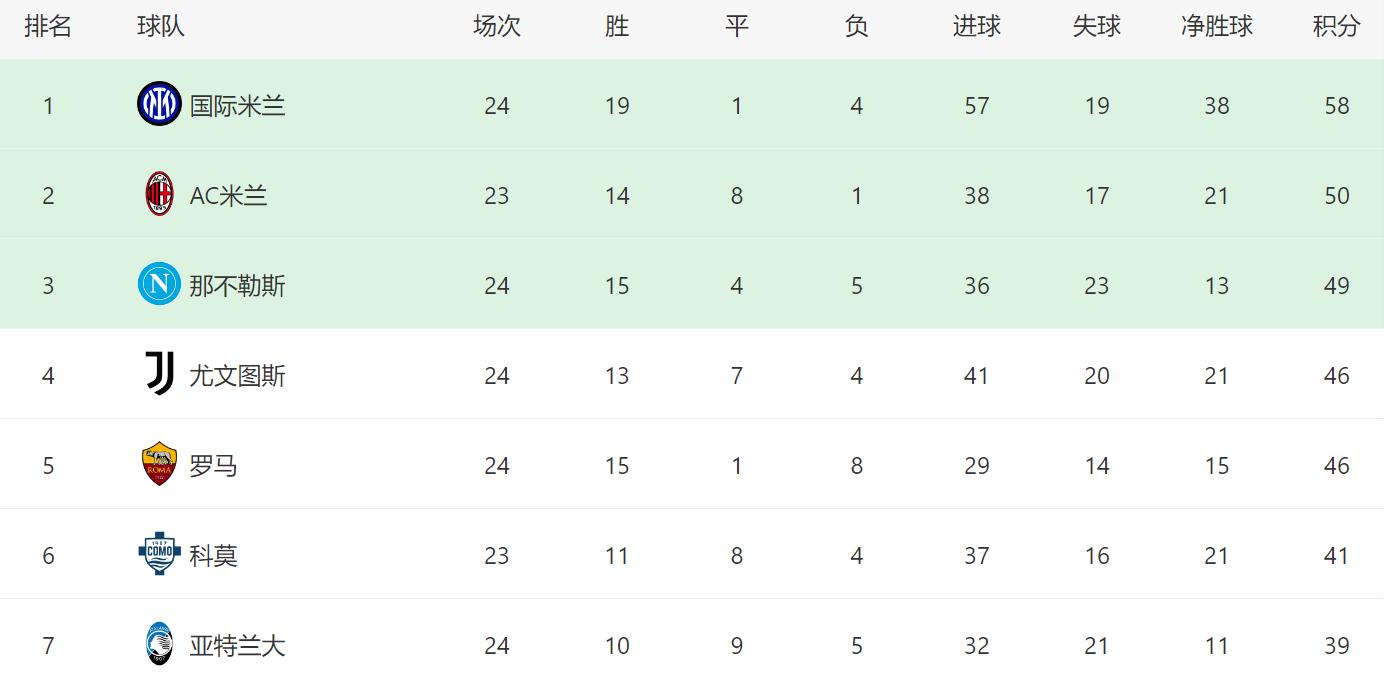Select the 科莫 team name
Screen dimensions: 1384x687
click(213, 555)
